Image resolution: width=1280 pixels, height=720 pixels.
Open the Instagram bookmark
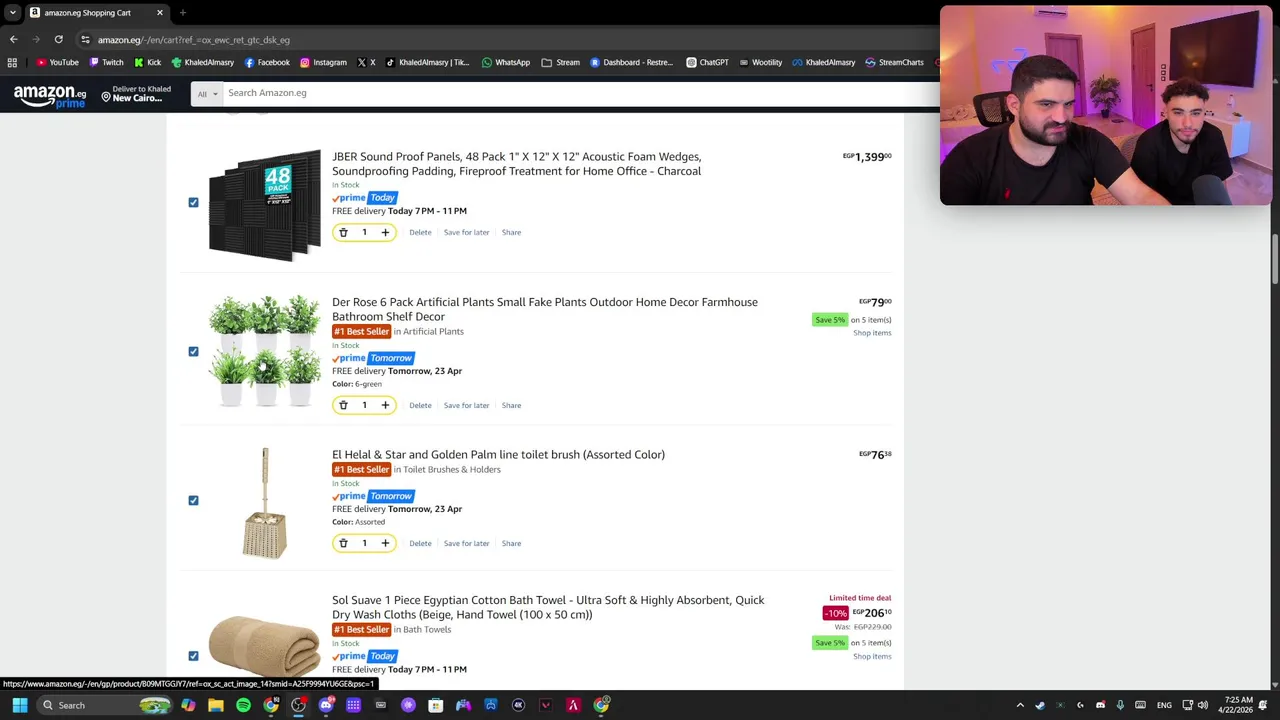[323, 62]
